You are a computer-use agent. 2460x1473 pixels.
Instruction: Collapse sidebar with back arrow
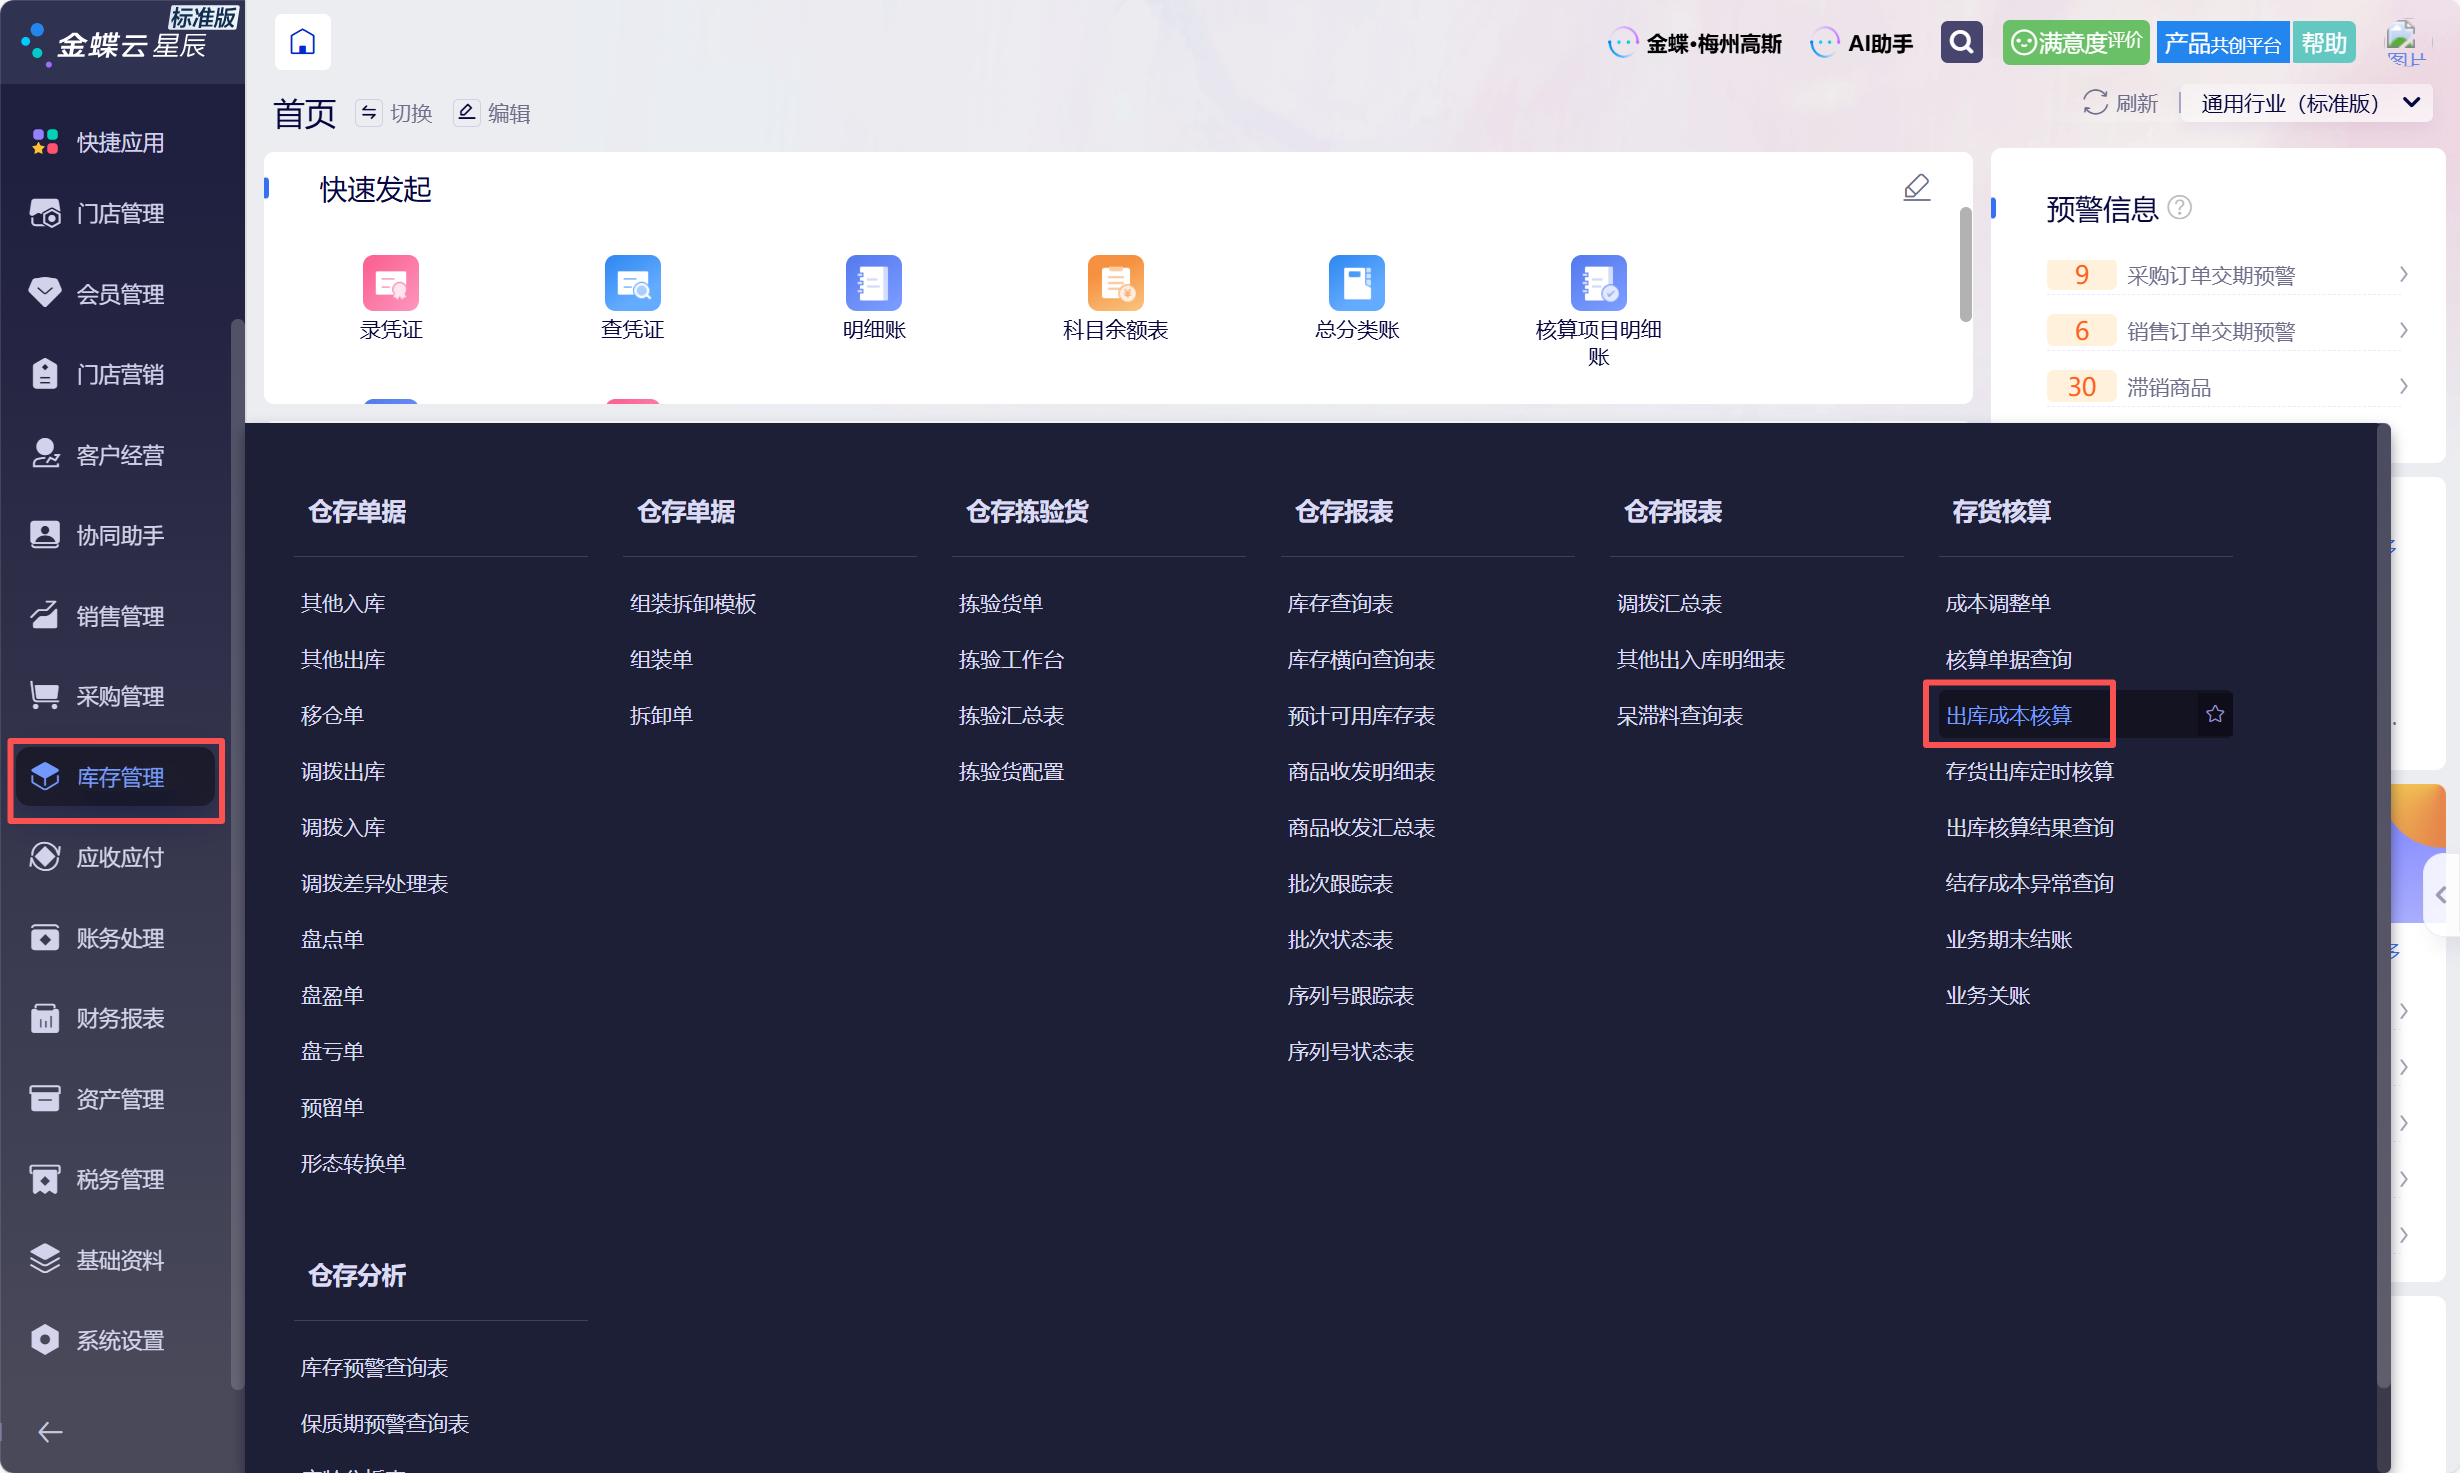tap(50, 1432)
